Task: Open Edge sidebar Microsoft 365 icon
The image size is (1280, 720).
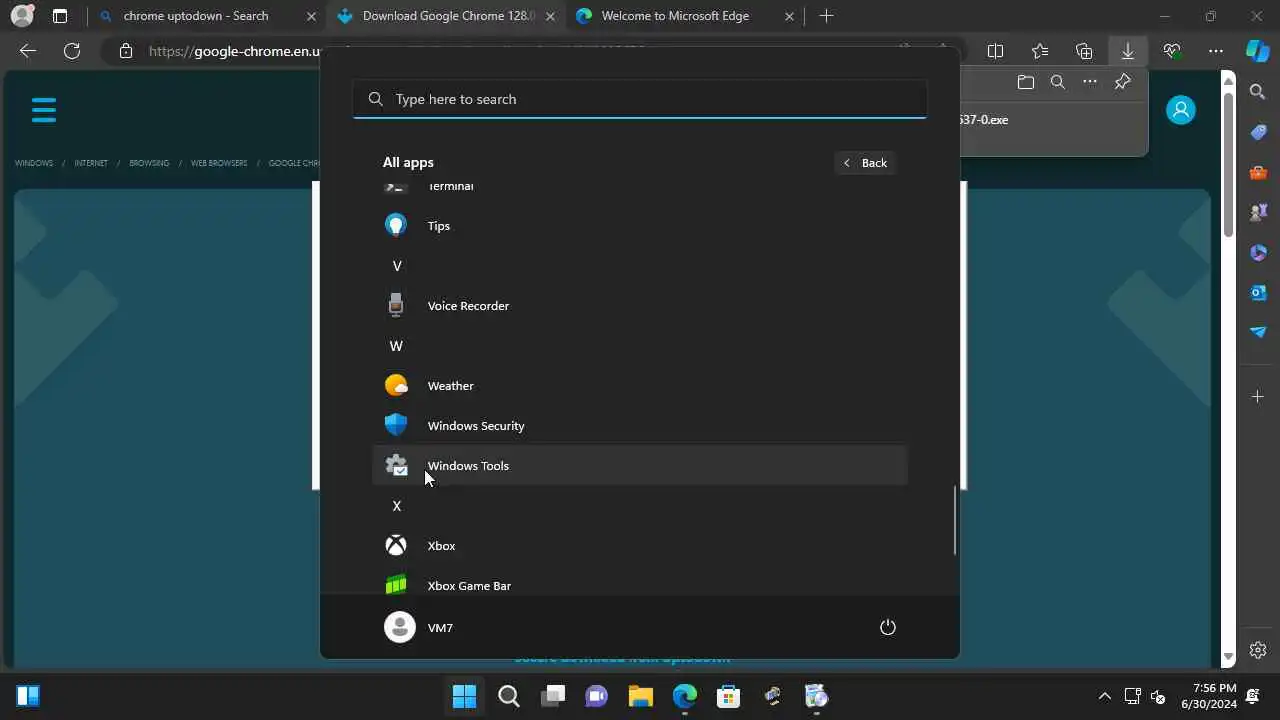Action: coord(1258,252)
